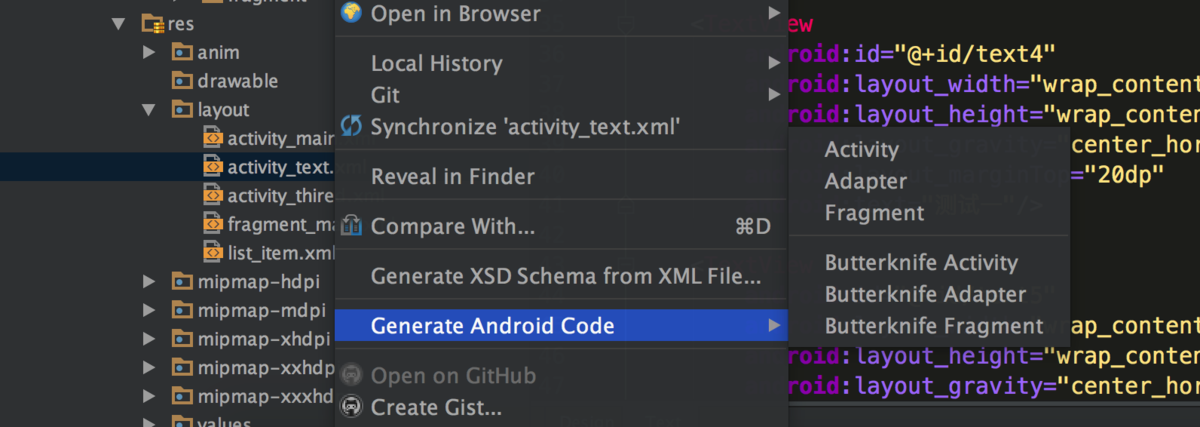Click the GitHub icon beside Open on GitHub
This screenshot has height=427, width=1200.
click(x=351, y=376)
